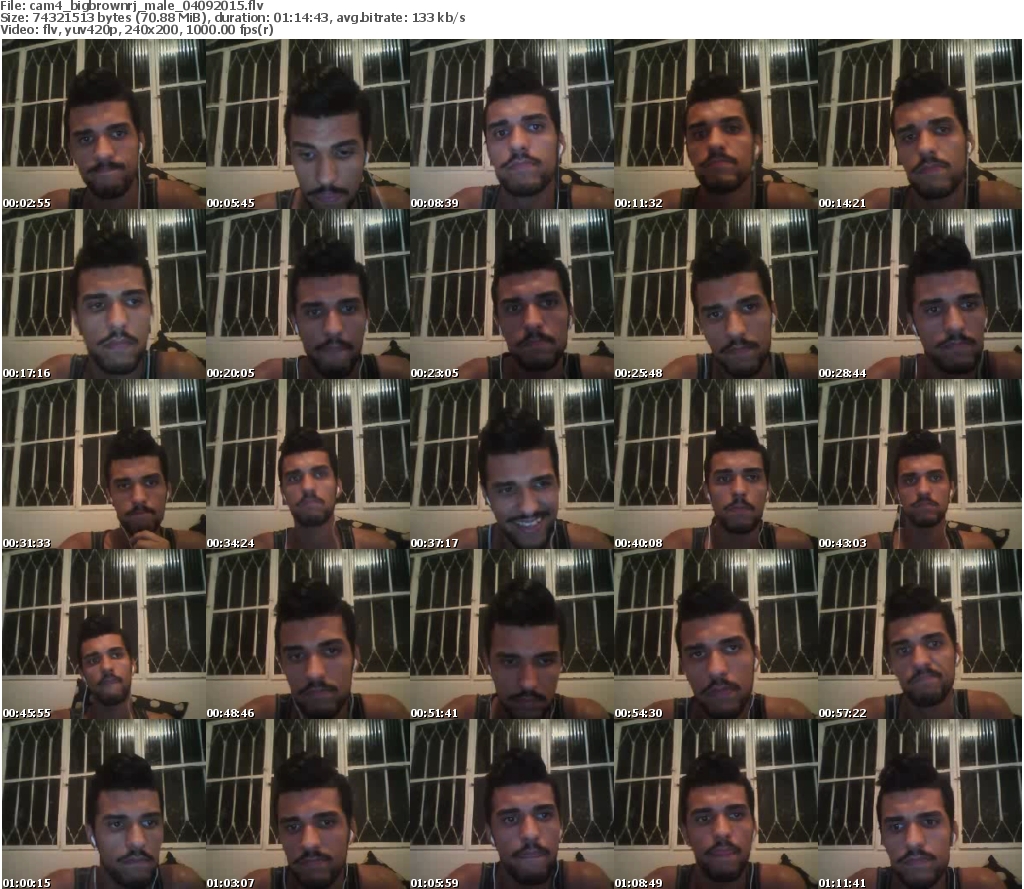
Task: Choose the thumbnail stamped 00:48:46
Action: coord(308,634)
